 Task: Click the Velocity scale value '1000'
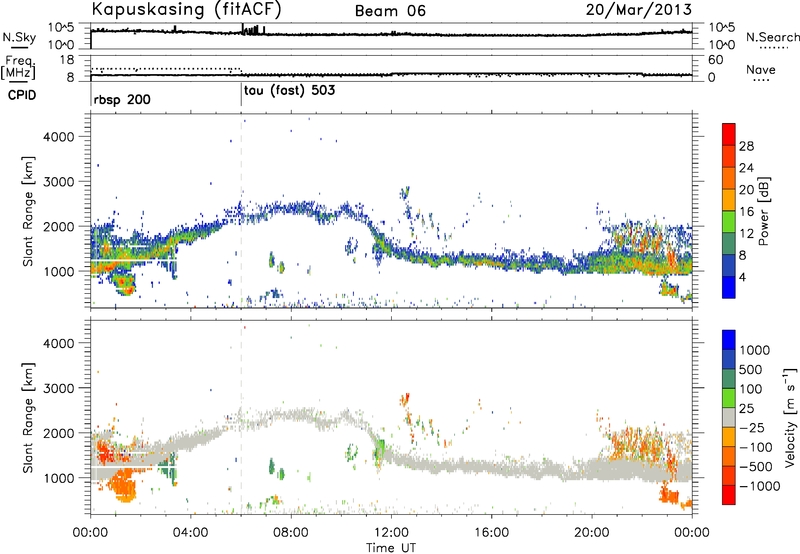coord(755,350)
